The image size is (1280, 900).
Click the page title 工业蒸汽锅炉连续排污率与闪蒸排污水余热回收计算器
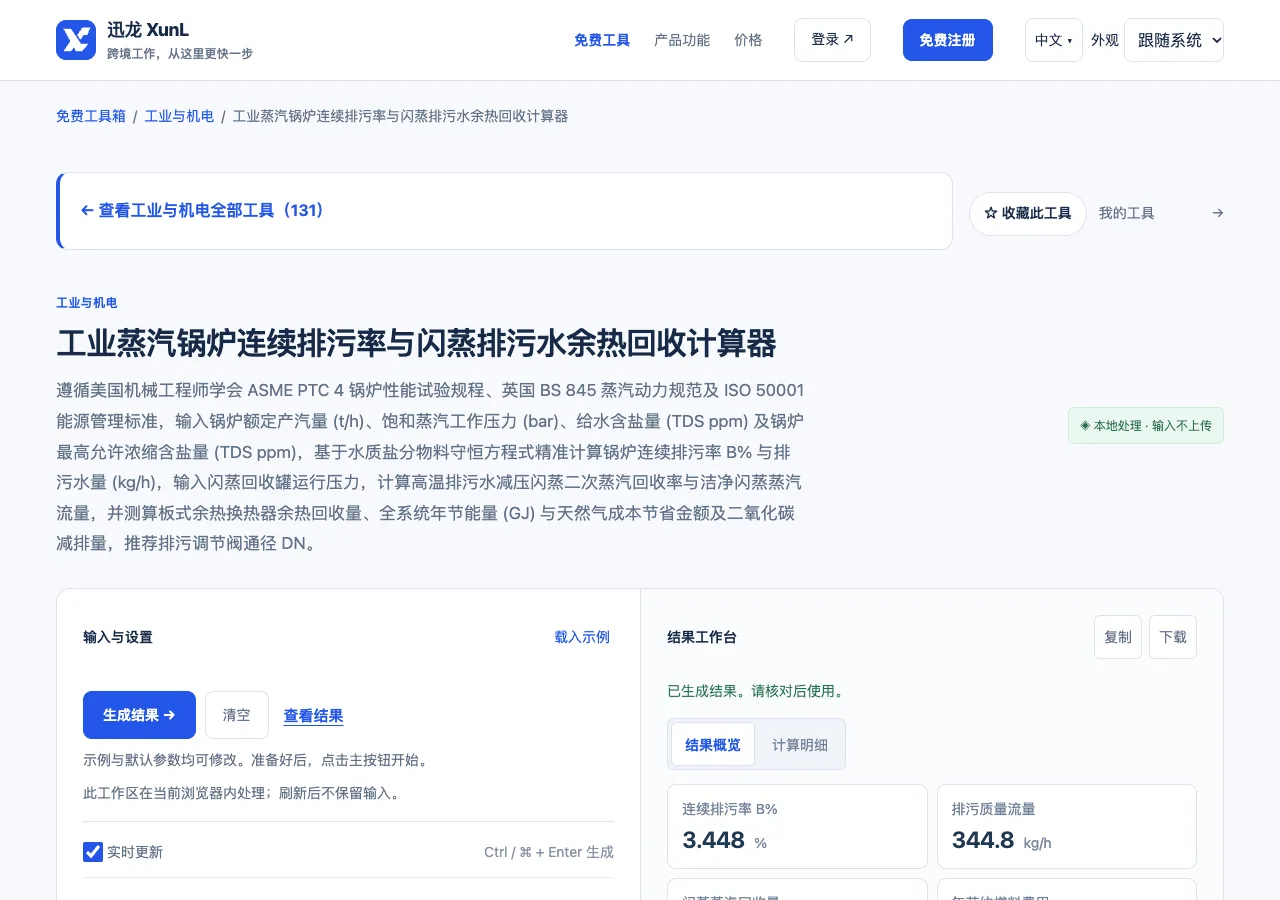coord(416,343)
